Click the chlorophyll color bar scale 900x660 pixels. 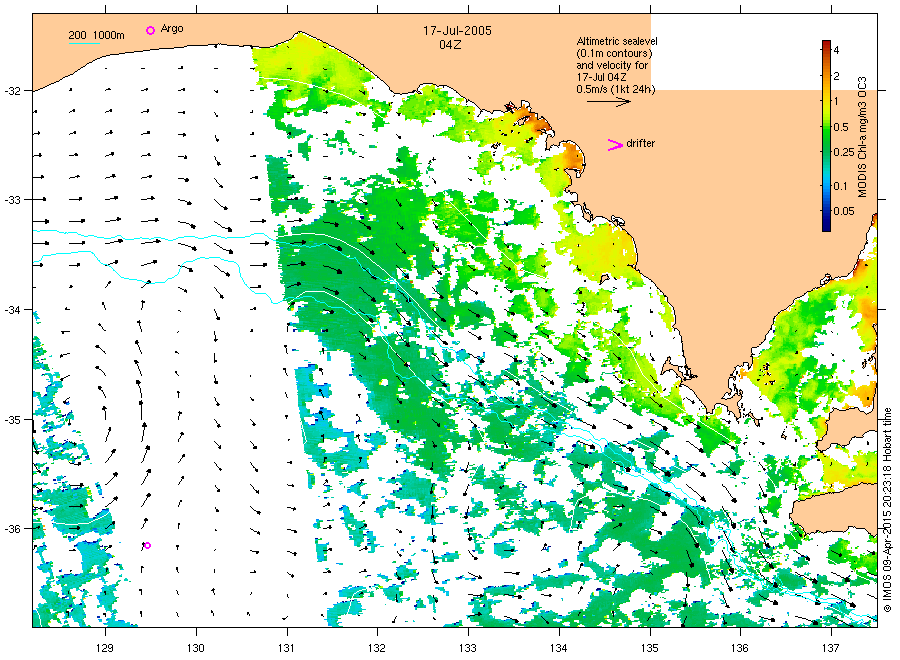[x=826, y=136]
